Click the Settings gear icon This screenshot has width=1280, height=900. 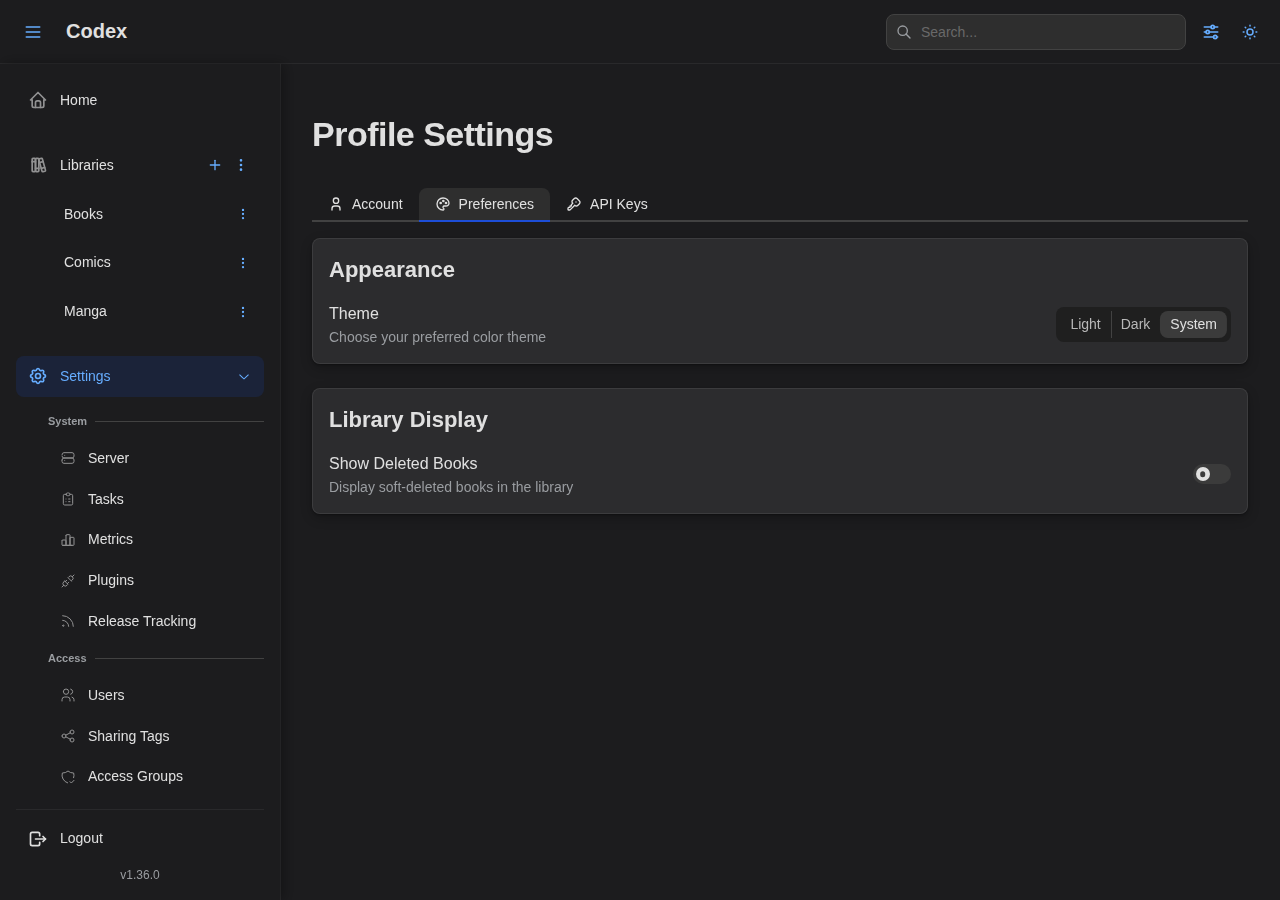pyautogui.click(x=38, y=376)
